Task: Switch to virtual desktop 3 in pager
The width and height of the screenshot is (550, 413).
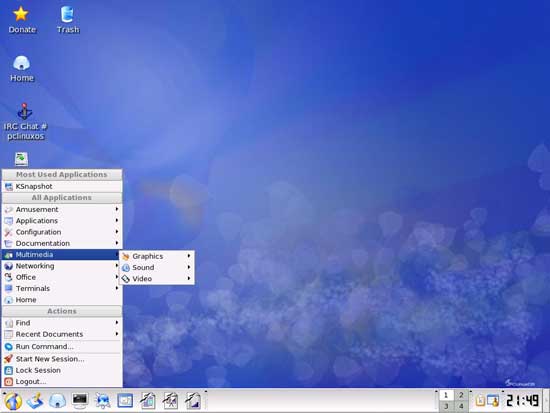Action: click(x=446, y=406)
